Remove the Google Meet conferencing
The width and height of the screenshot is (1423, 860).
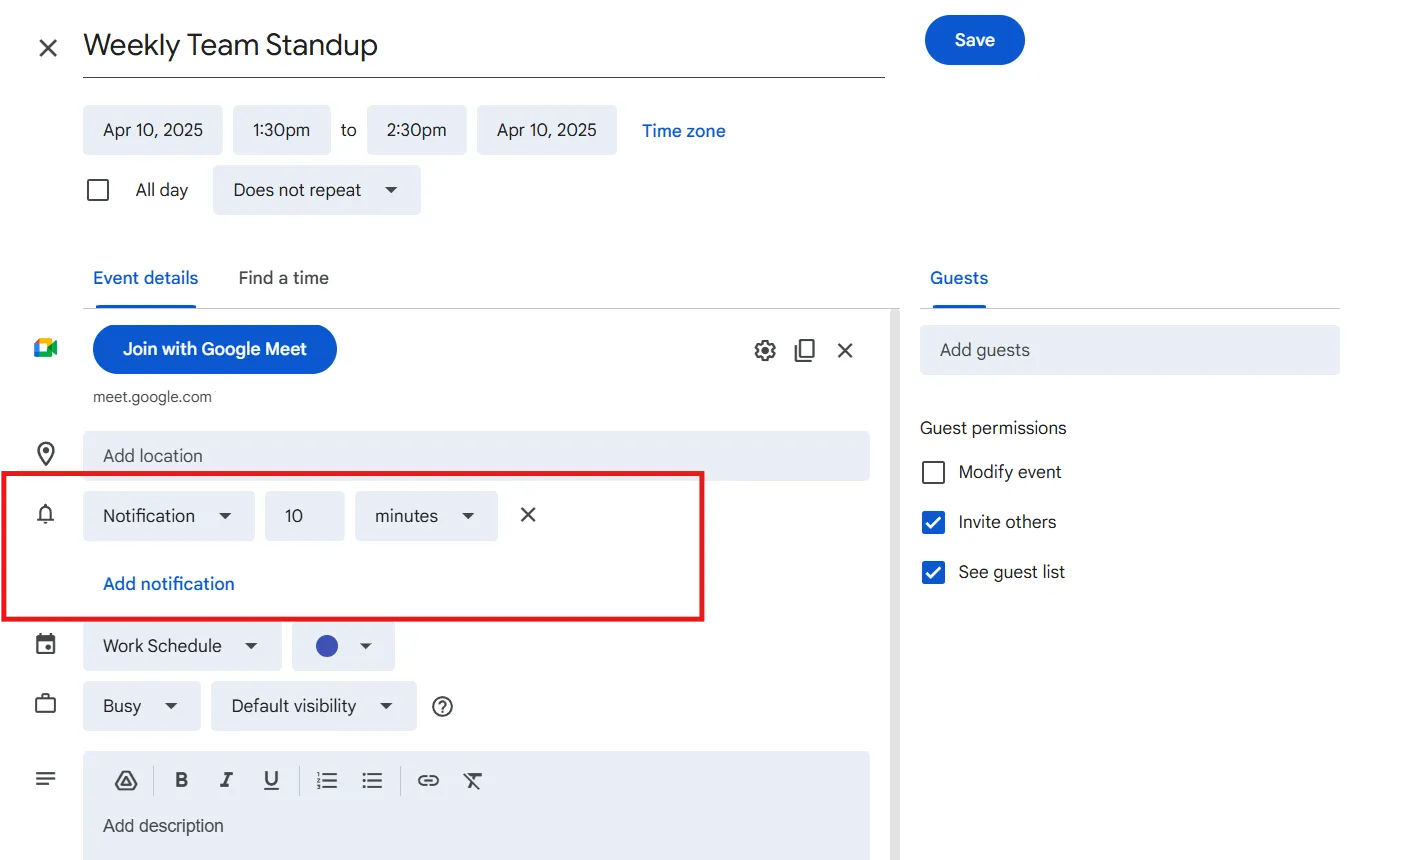(x=845, y=350)
